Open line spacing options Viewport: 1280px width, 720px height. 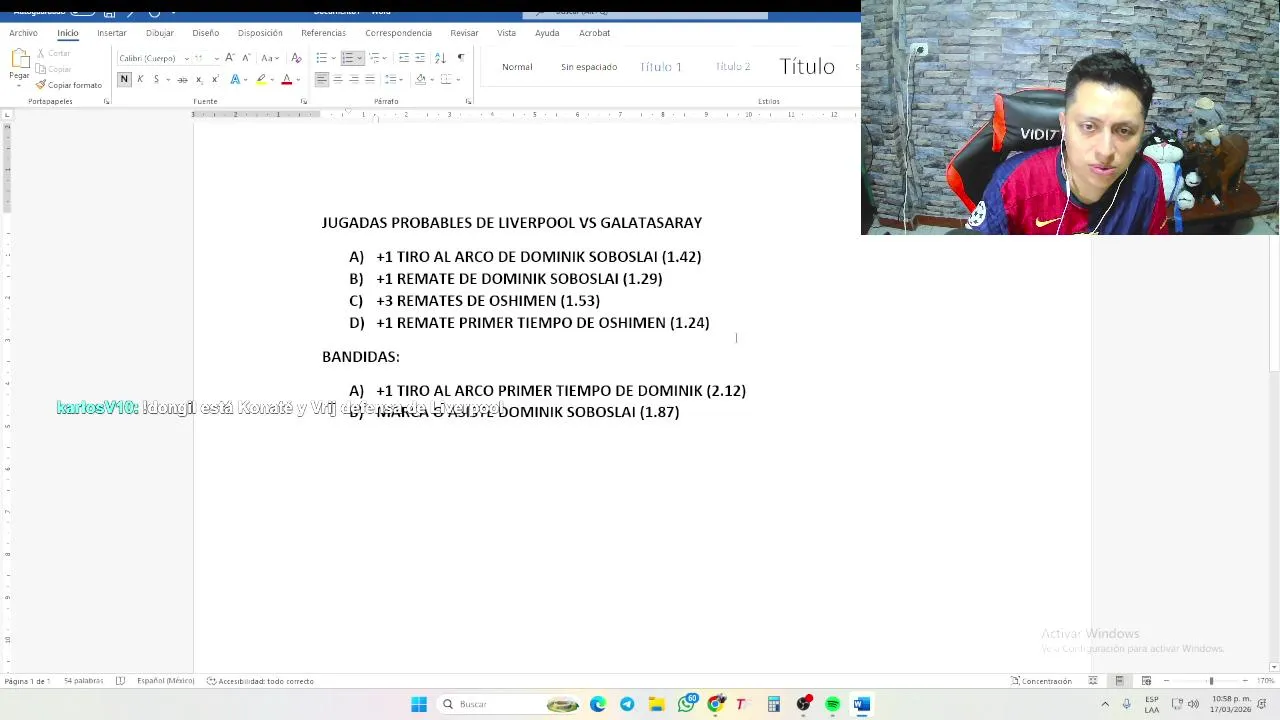coord(392,79)
